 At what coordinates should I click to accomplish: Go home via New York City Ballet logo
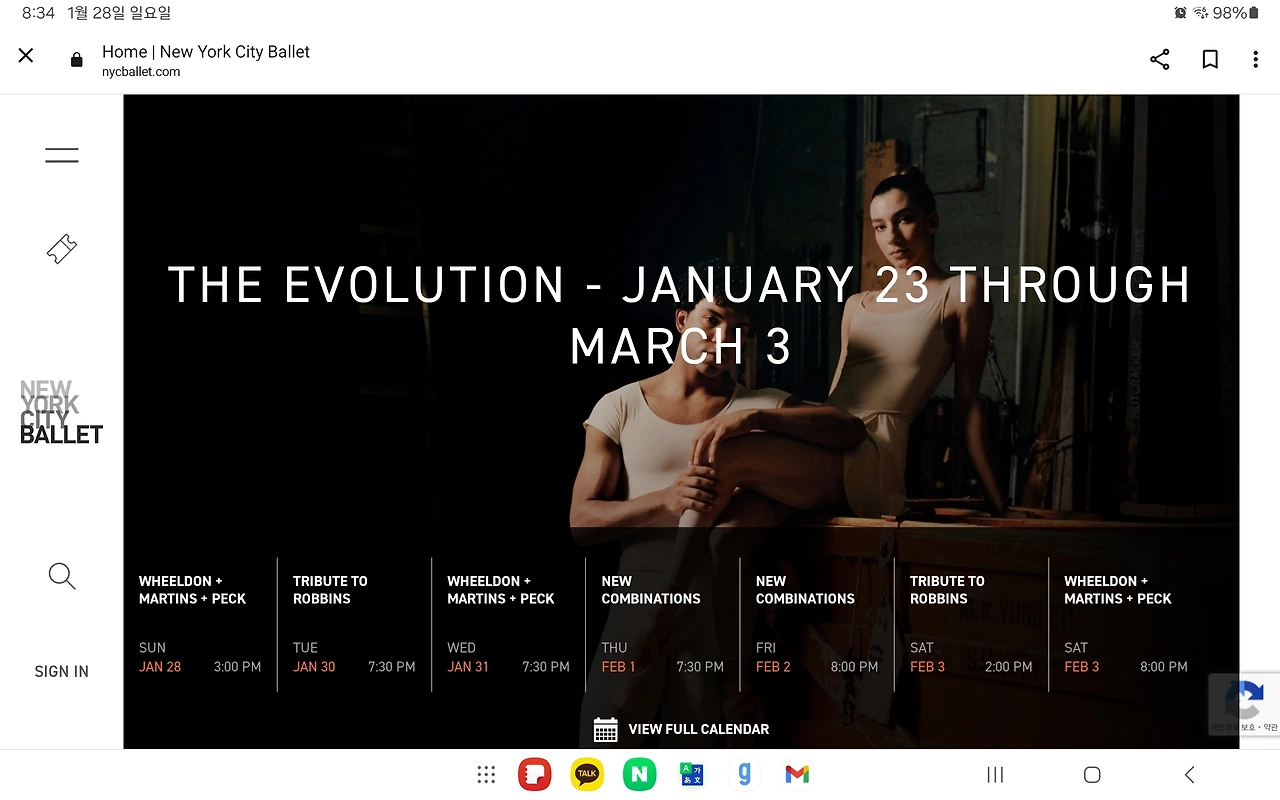61,412
